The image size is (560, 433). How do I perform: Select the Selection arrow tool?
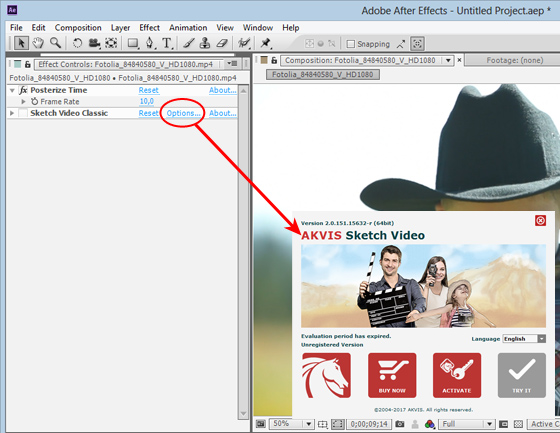[x=21, y=43]
